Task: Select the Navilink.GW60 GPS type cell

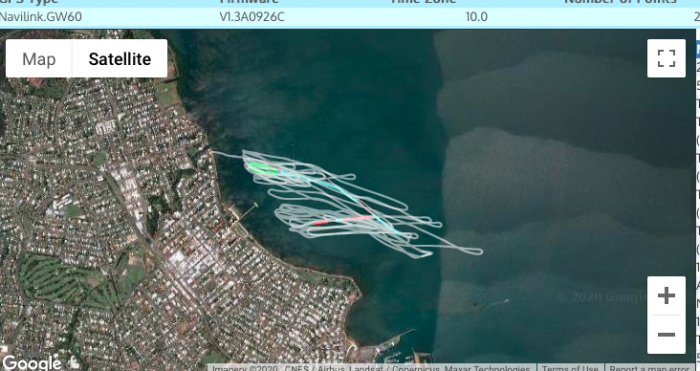Action: [x=41, y=17]
